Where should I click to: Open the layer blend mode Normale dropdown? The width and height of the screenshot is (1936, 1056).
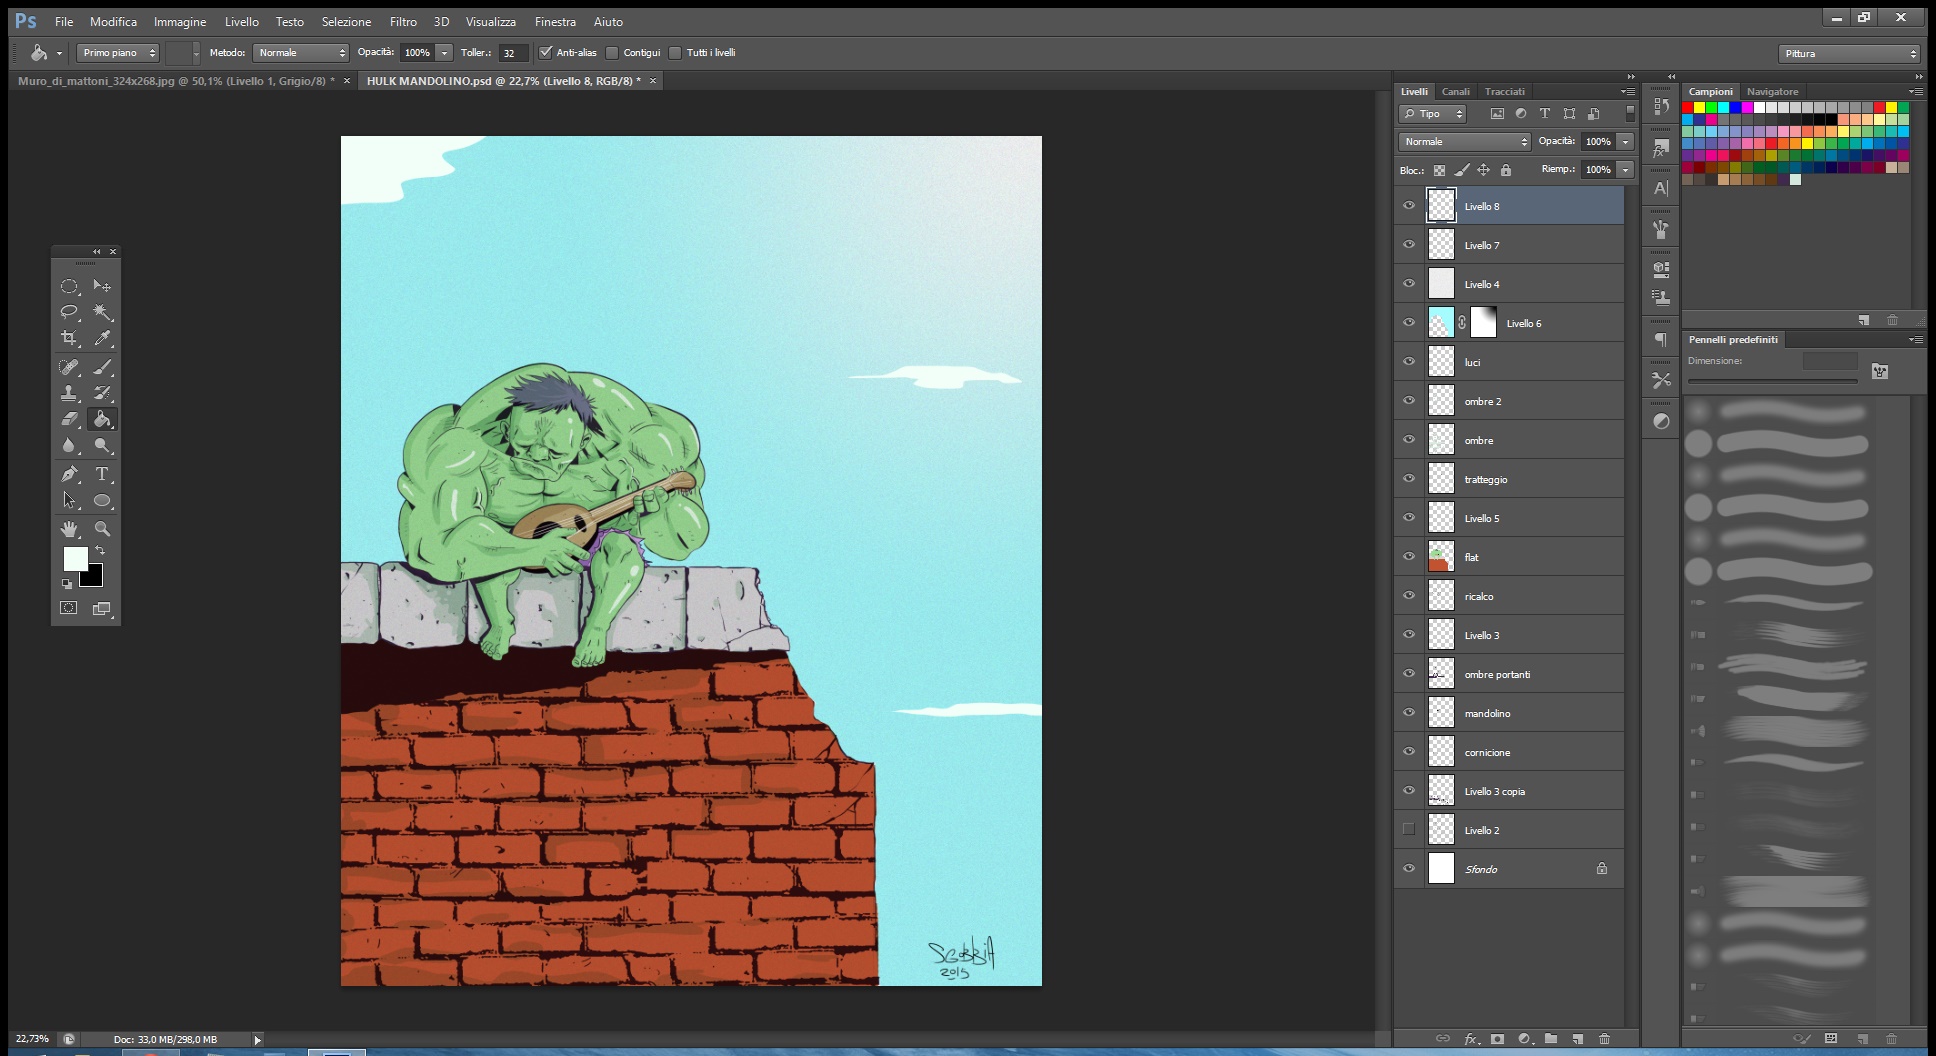tap(1464, 142)
